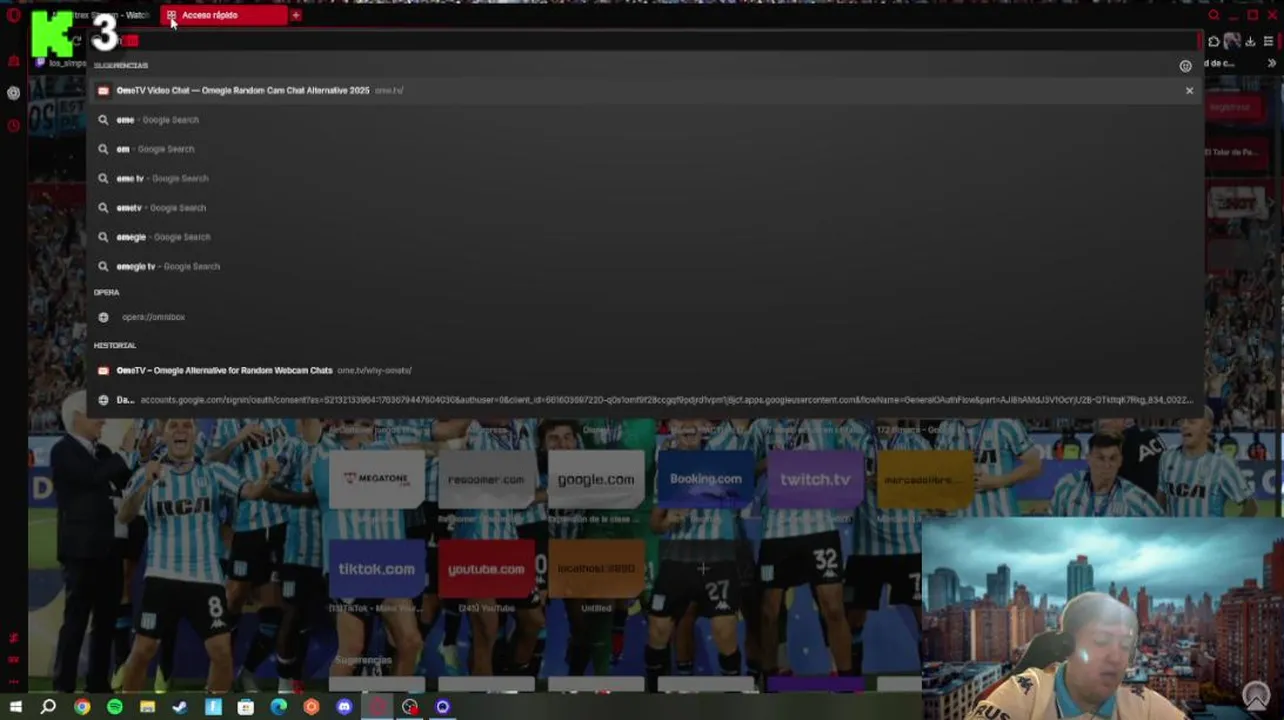
Task: Open the tiktok.com speed dial tile
Action: tap(376, 568)
